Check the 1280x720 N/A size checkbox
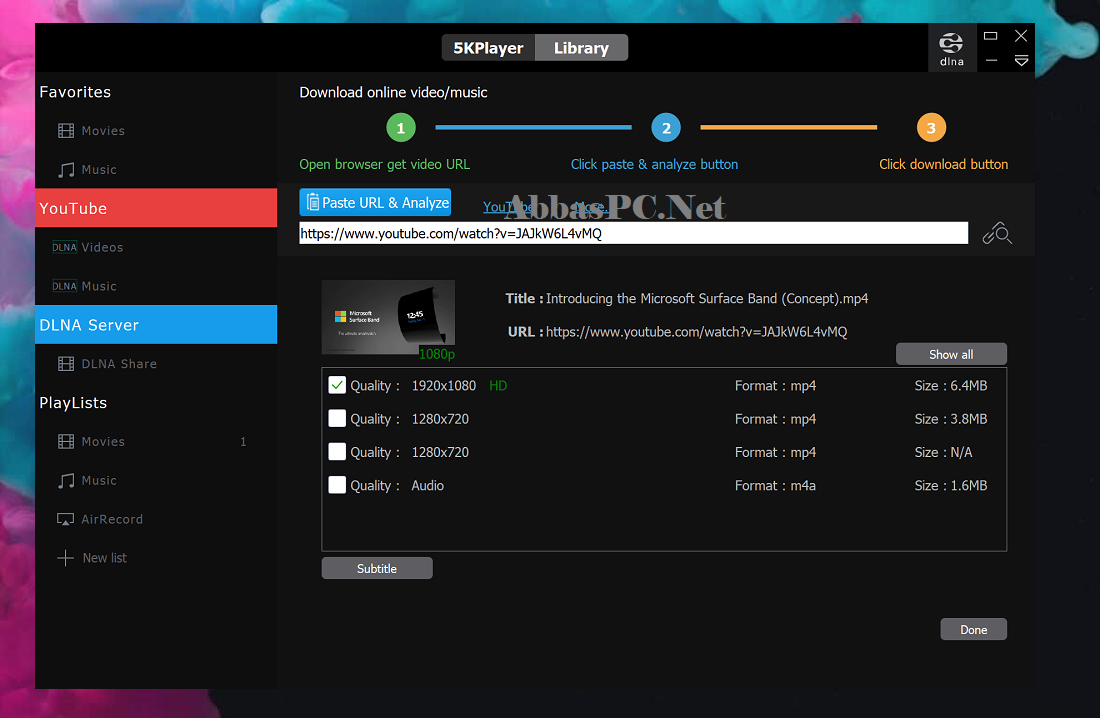 coord(337,451)
